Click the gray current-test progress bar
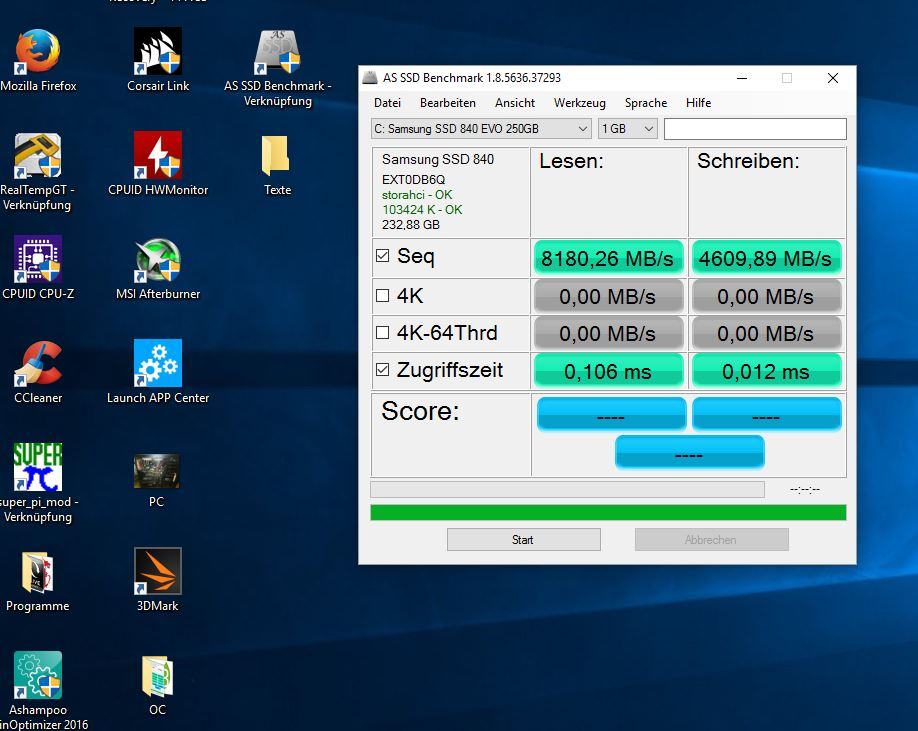918x731 pixels. [x=567, y=489]
